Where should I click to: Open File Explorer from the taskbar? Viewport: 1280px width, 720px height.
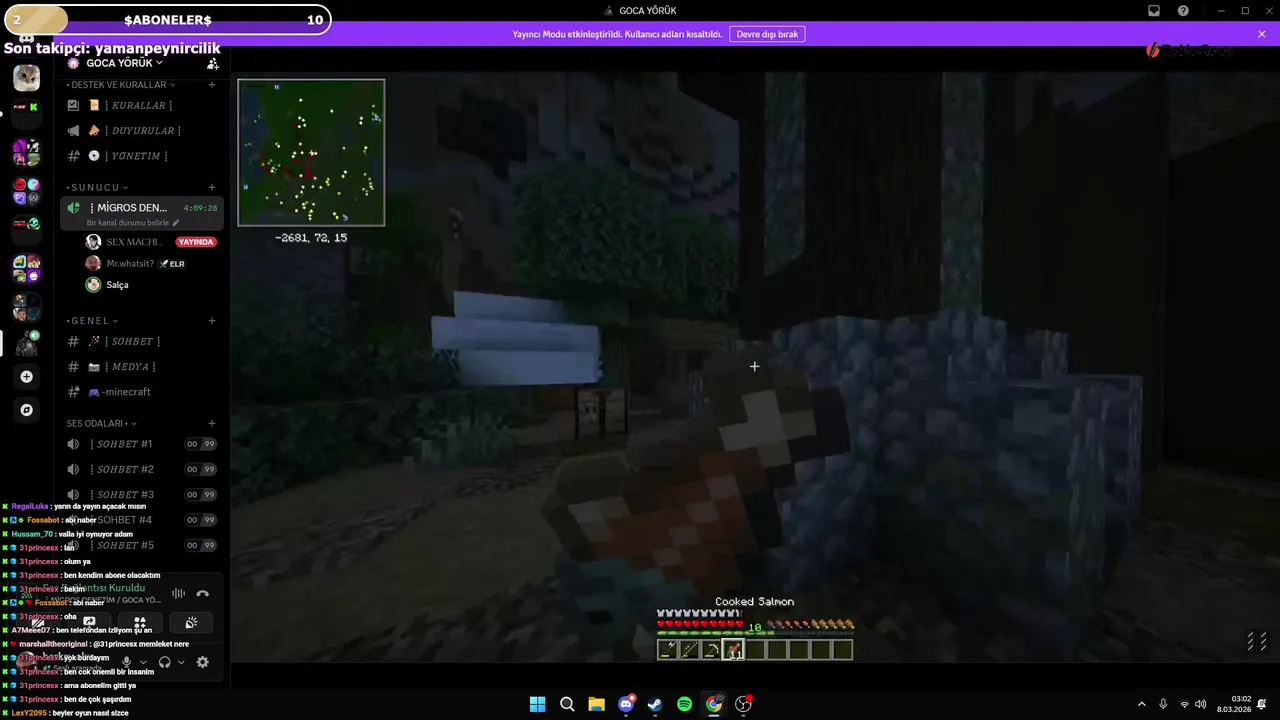point(597,704)
